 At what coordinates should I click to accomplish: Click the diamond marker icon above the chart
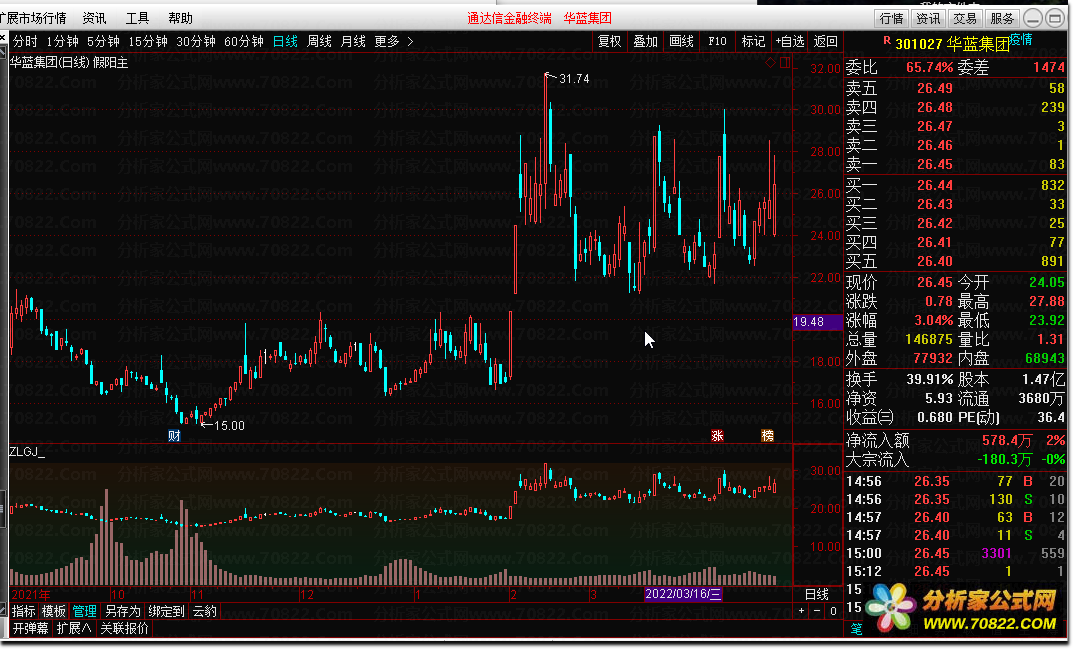(771, 62)
